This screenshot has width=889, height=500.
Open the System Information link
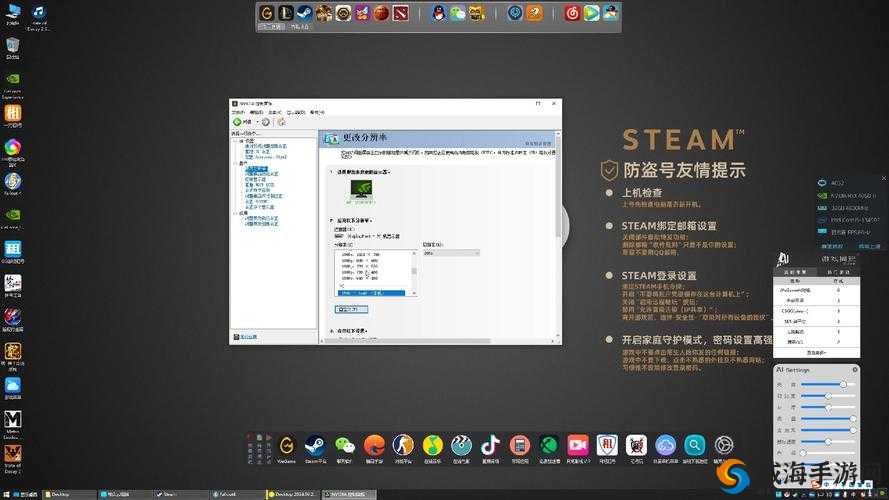point(248,337)
